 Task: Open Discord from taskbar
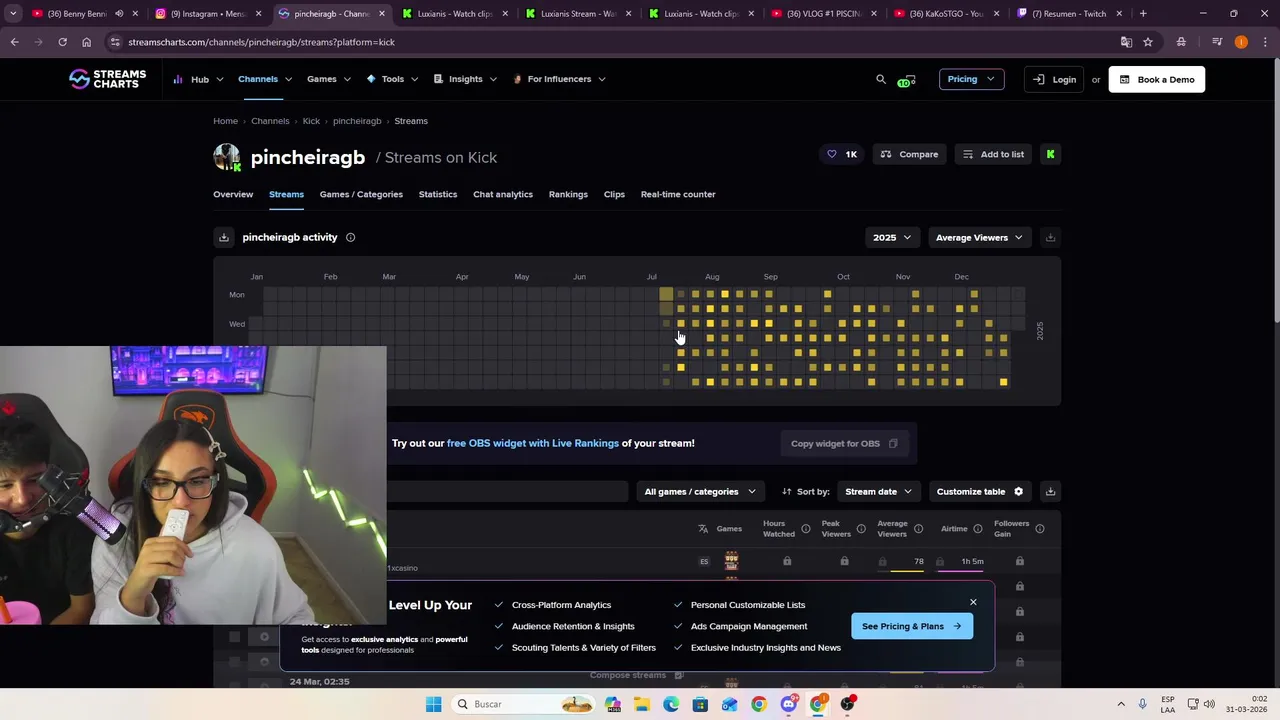coord(788,704)
